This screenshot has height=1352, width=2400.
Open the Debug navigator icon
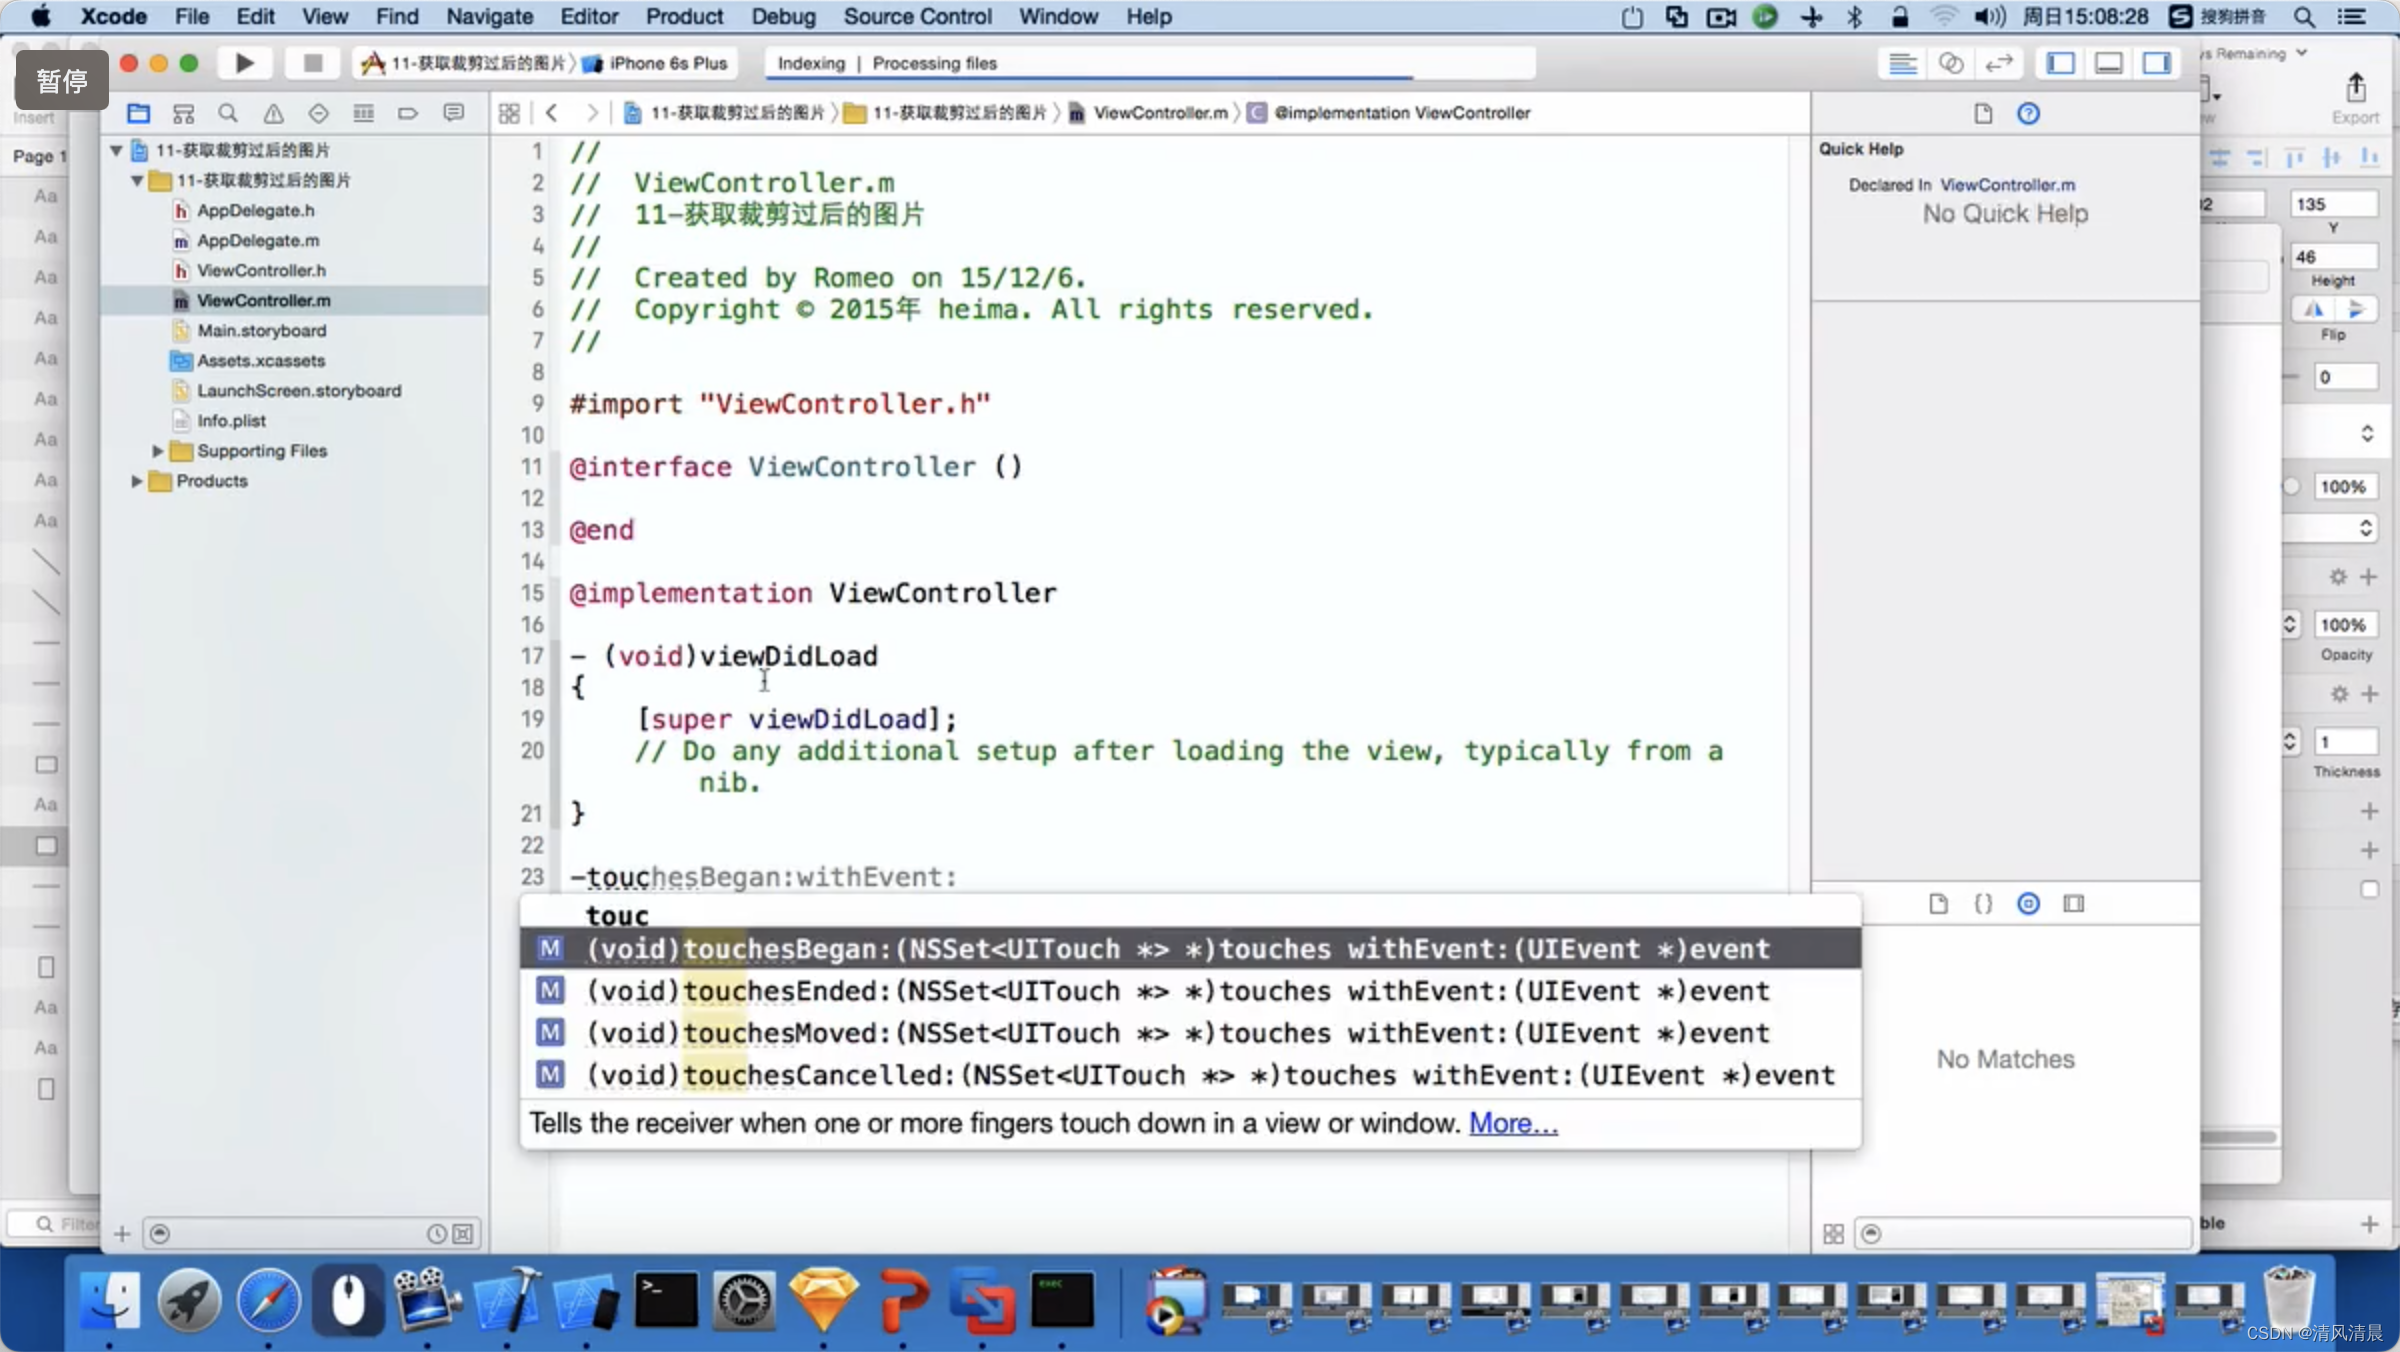(x=363, y=113)
